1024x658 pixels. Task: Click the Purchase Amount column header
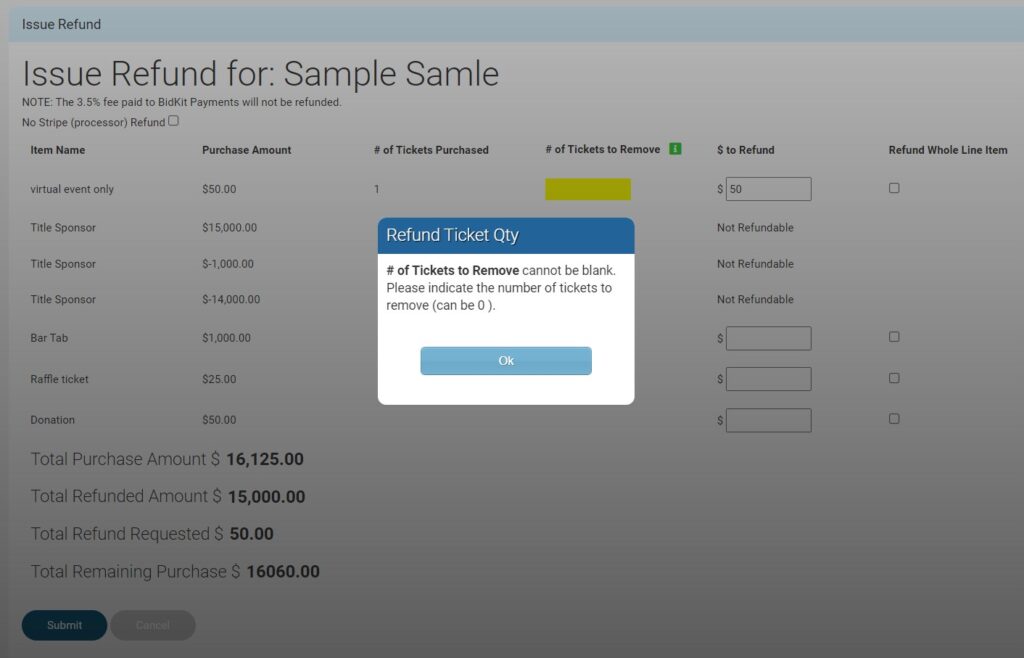(x=246, y=150)
